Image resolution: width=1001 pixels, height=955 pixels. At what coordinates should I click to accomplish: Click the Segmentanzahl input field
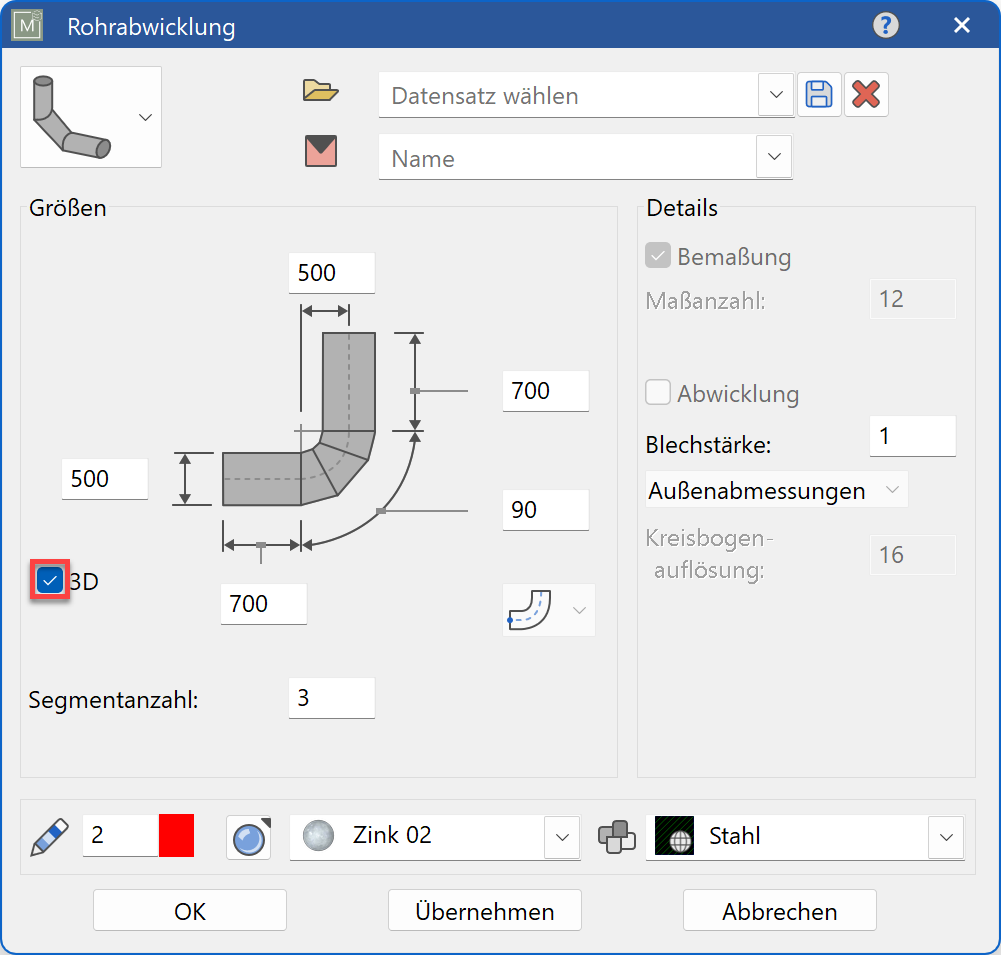pyautogui.click(x=331, y=697)
